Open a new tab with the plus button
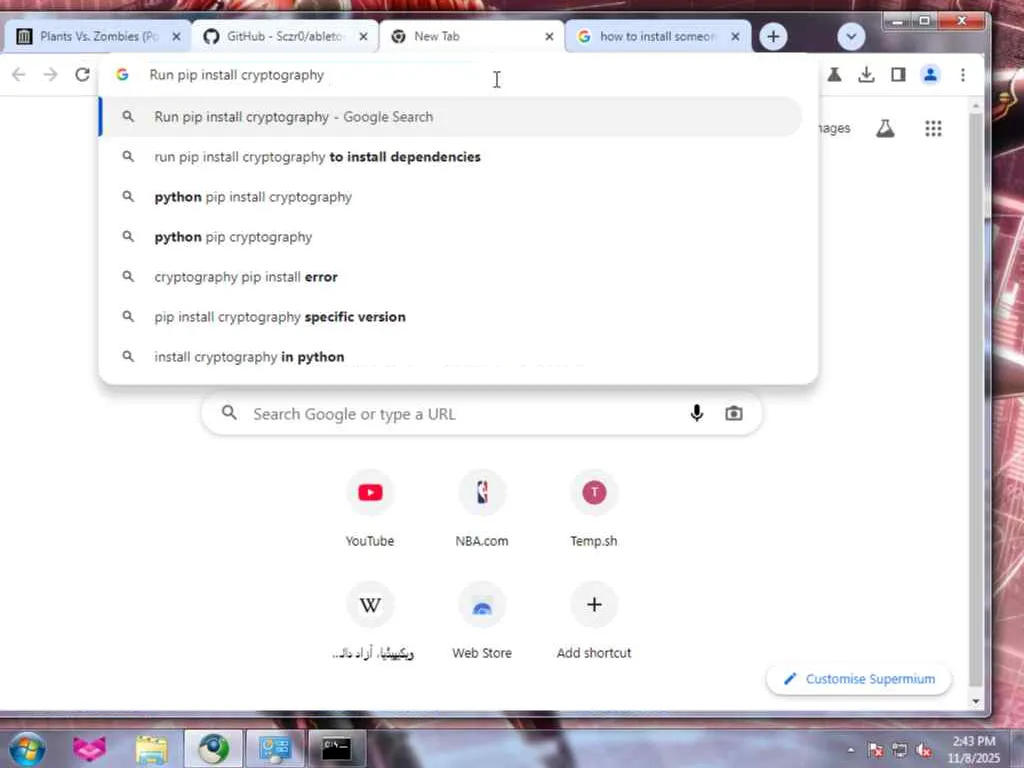Viewport: 1024px width, 768px height. pyautogui.click(x=773, y=37)
